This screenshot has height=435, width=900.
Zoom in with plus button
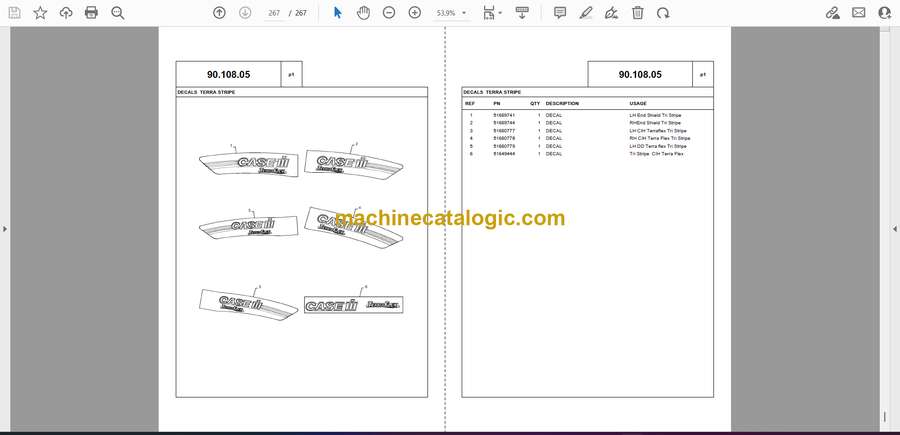click(415, 13)
